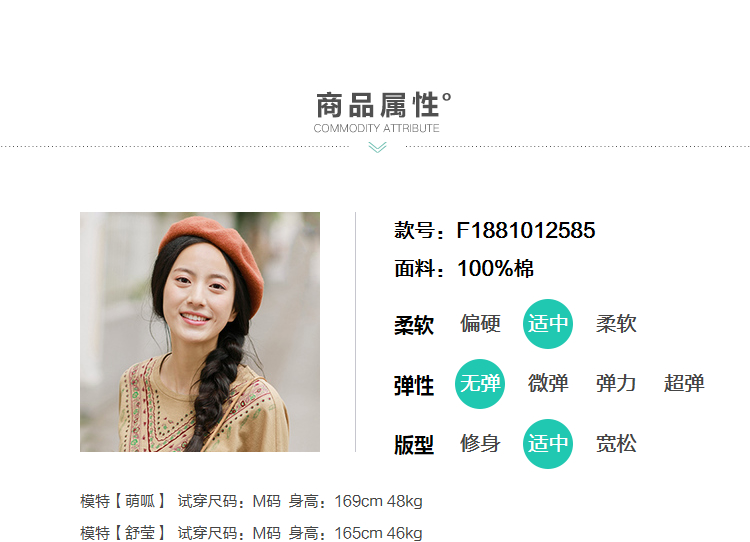Choose the 微弹 elasticity option
The width and height of the screenshot is (750, 542).
point(548,384)
